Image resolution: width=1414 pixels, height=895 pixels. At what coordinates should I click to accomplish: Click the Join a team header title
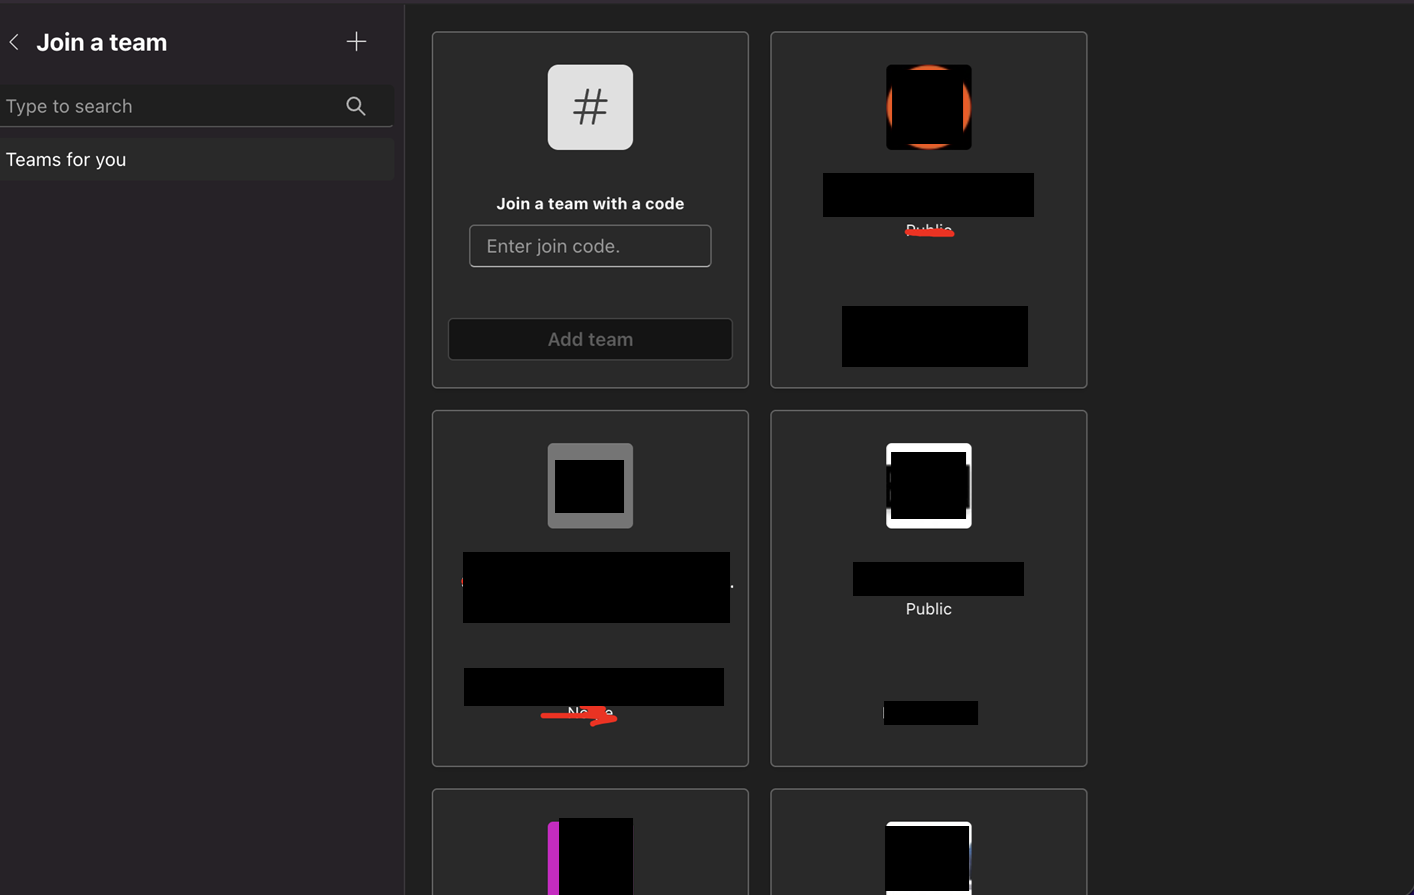point(102,42)
